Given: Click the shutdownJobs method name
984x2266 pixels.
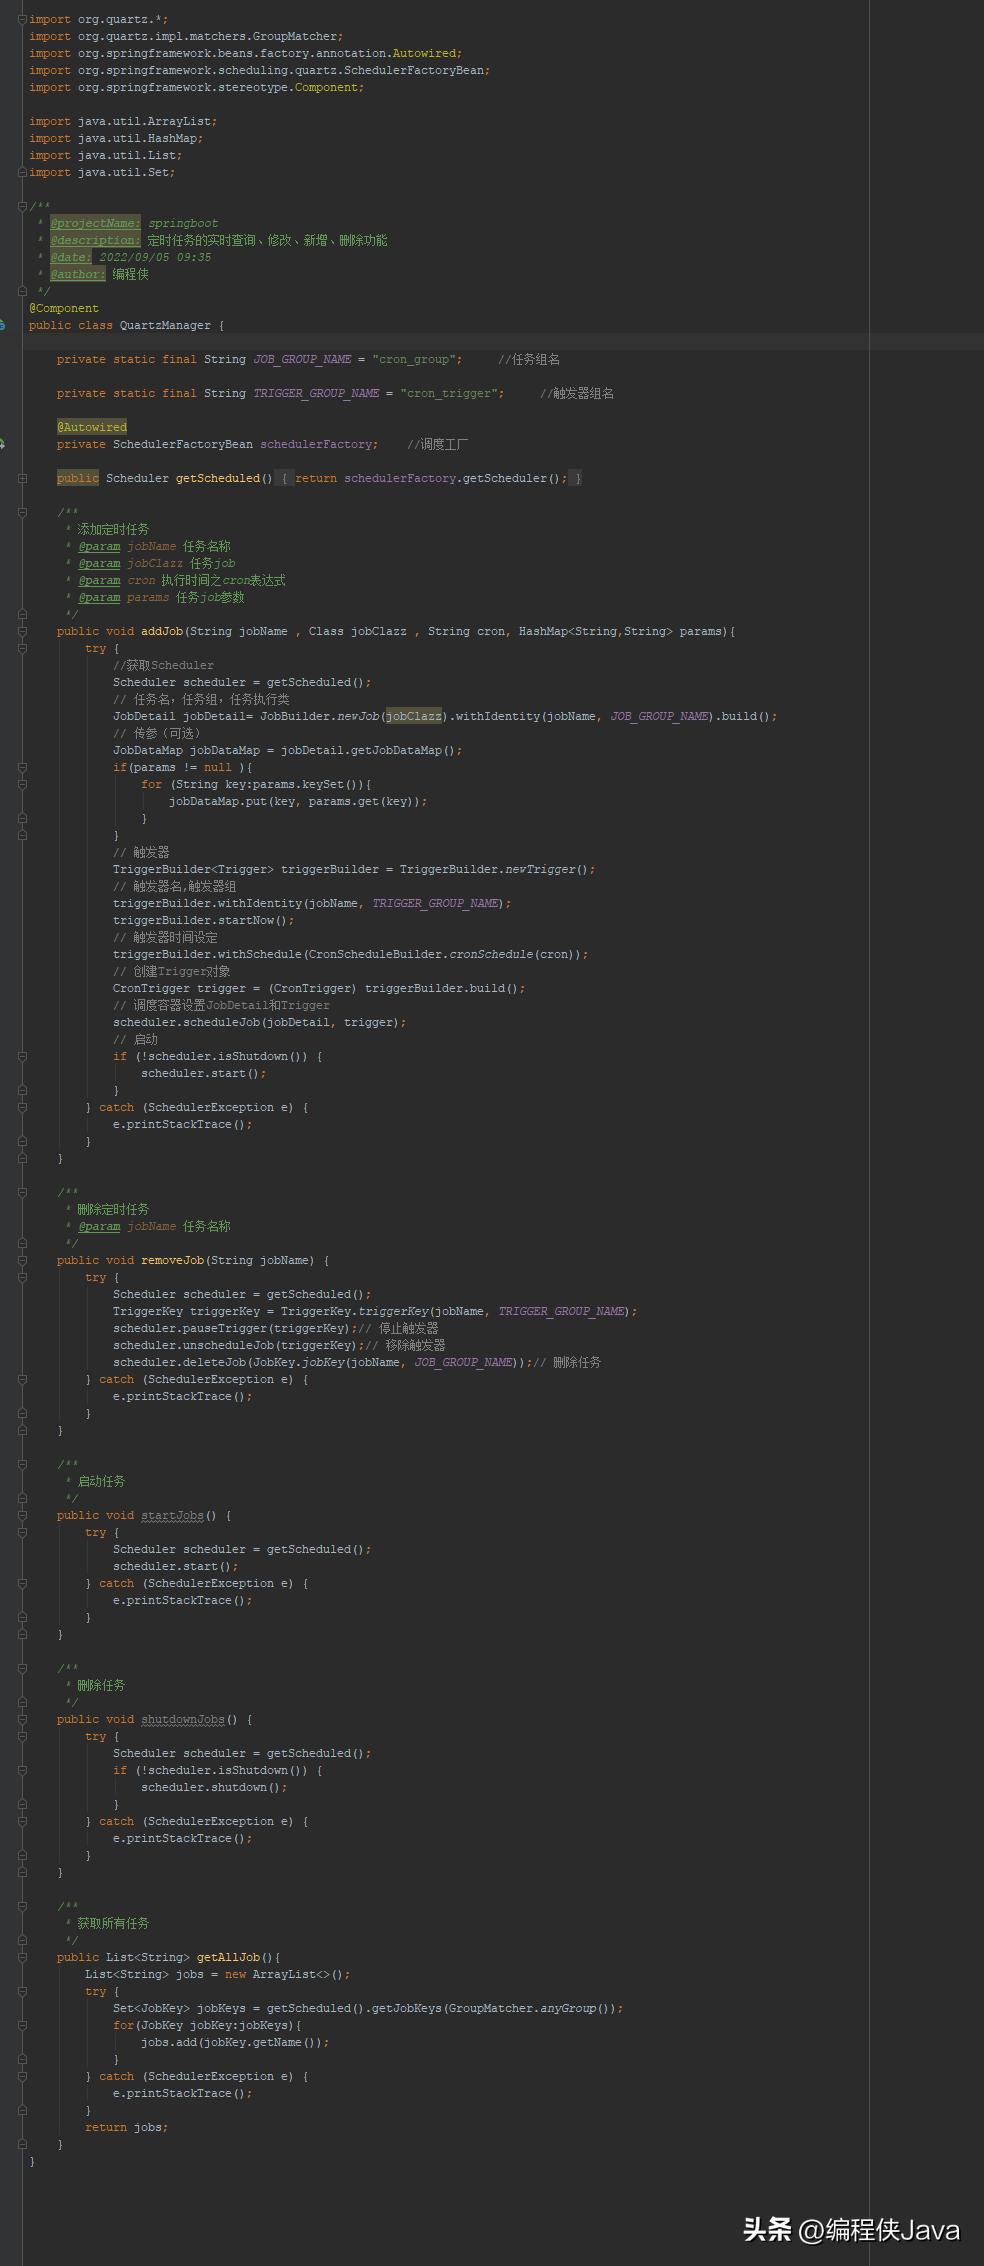Looking at the screenshot, I should (183, 1719).
